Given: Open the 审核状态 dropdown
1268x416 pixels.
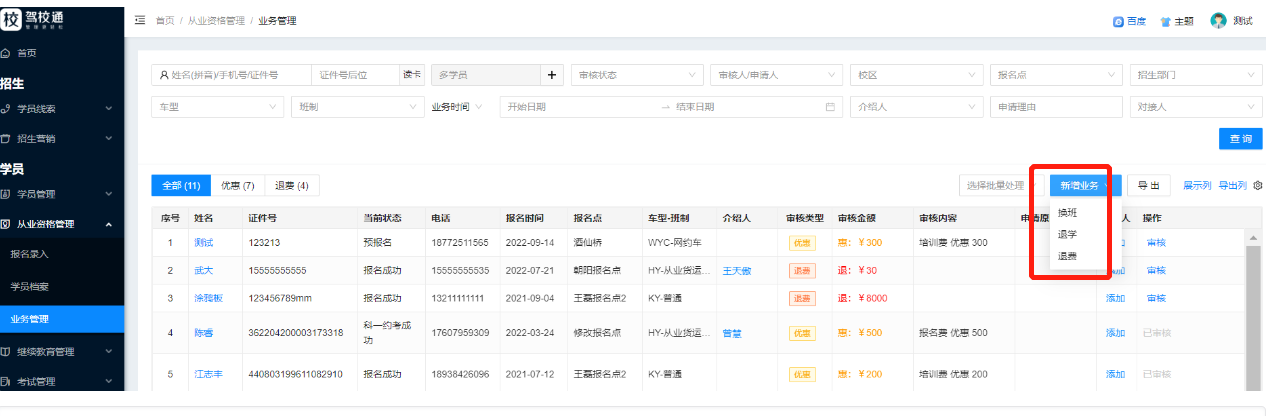Looking at the screenshot, I should (x=637, y=75).
